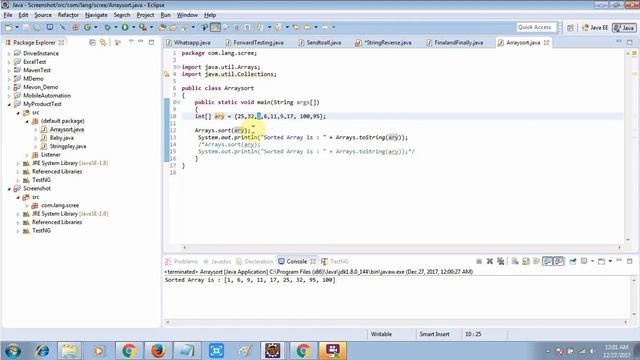
Task: Click the console horizontal scrollbar
Action: point(396,322)
